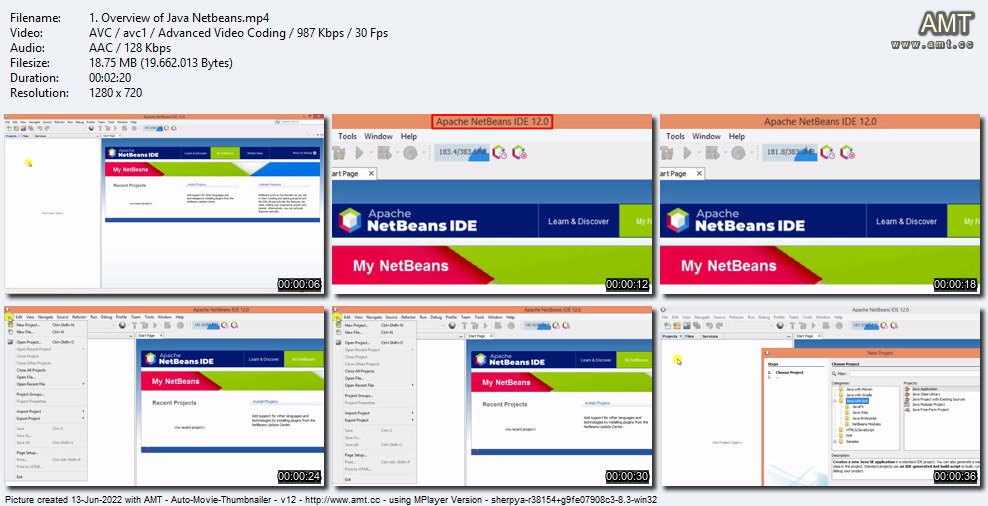Click the Save All toolbar icon in the 00:00:36 frame
This screenshot has height=506, width=988.
pos(697,325)
